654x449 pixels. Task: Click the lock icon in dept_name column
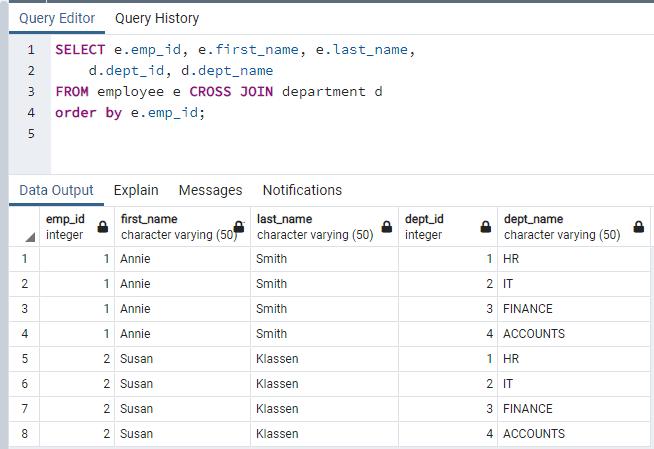pos(637,228)
